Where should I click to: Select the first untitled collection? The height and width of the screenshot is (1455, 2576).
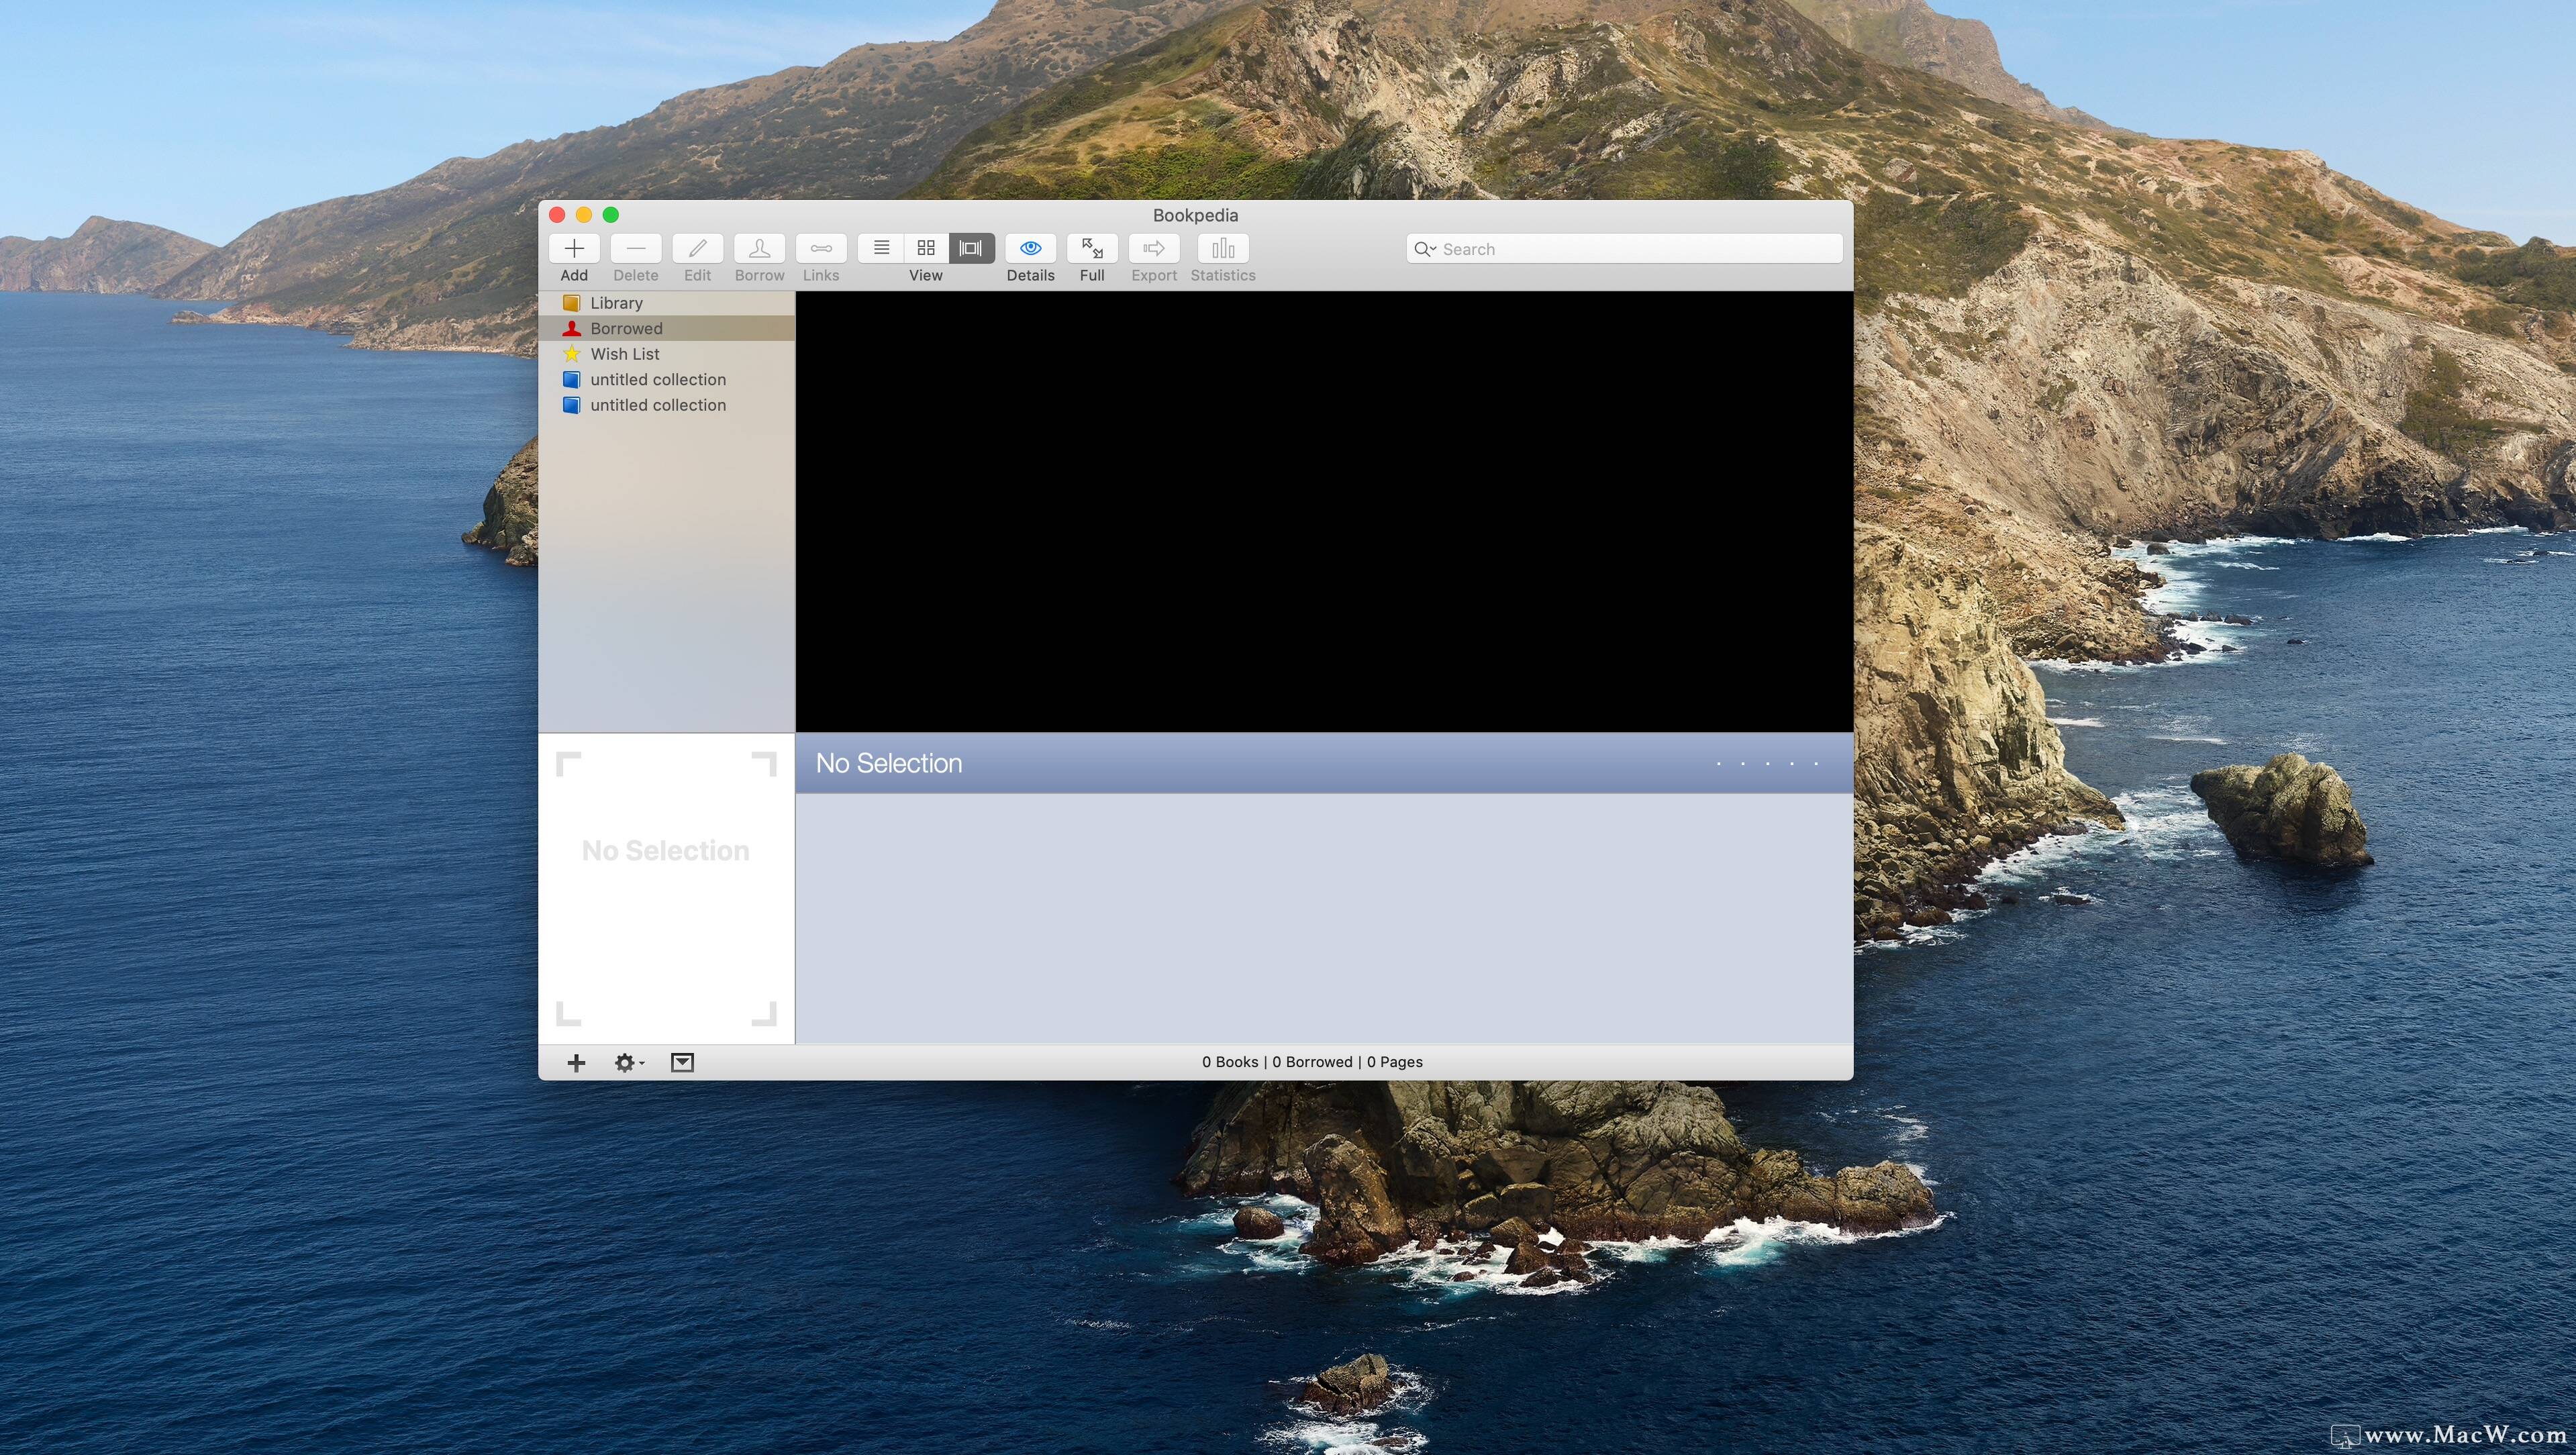667,379
